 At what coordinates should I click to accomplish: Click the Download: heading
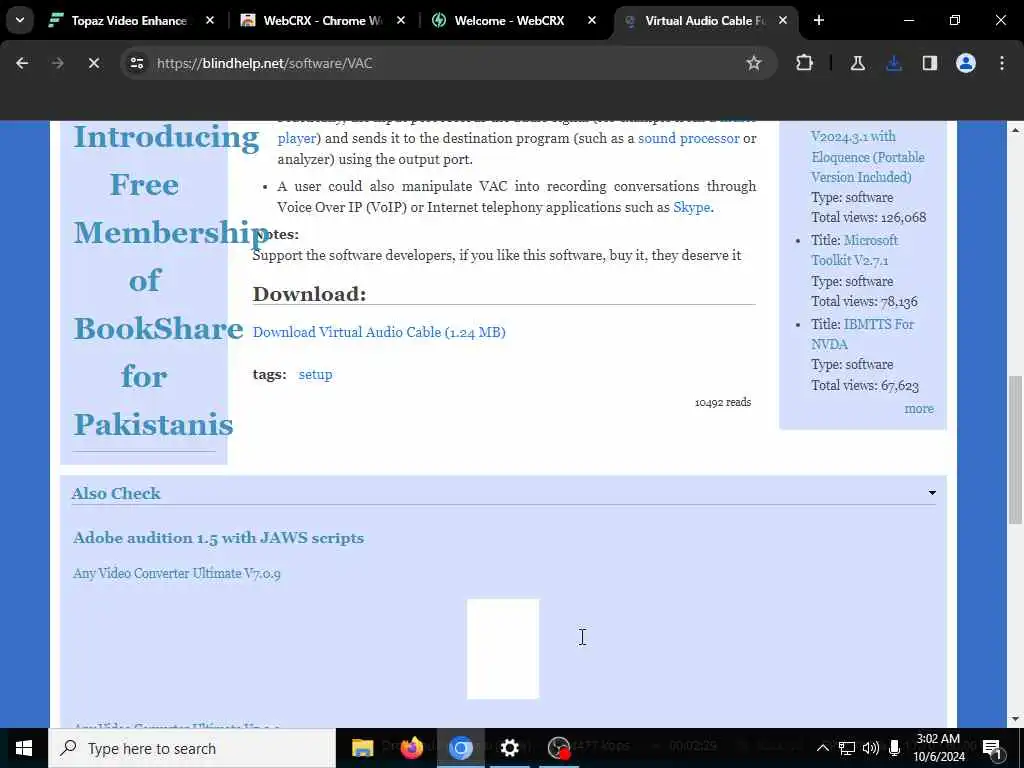pyautogui.click(x=309, y=294)
